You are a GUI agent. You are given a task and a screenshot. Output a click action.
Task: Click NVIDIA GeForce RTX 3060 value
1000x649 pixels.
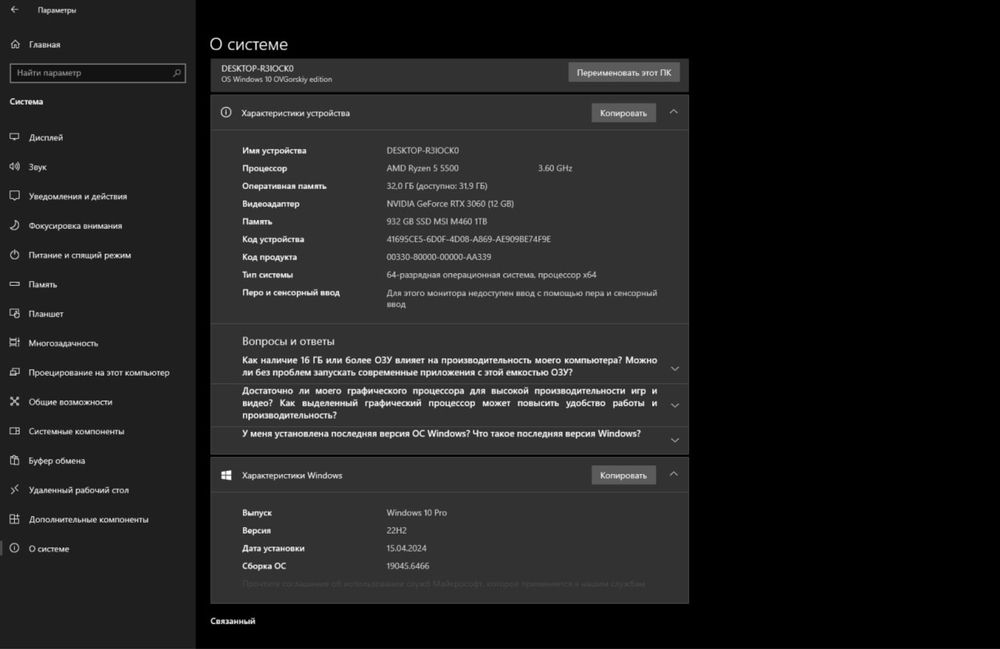(450, 203)
